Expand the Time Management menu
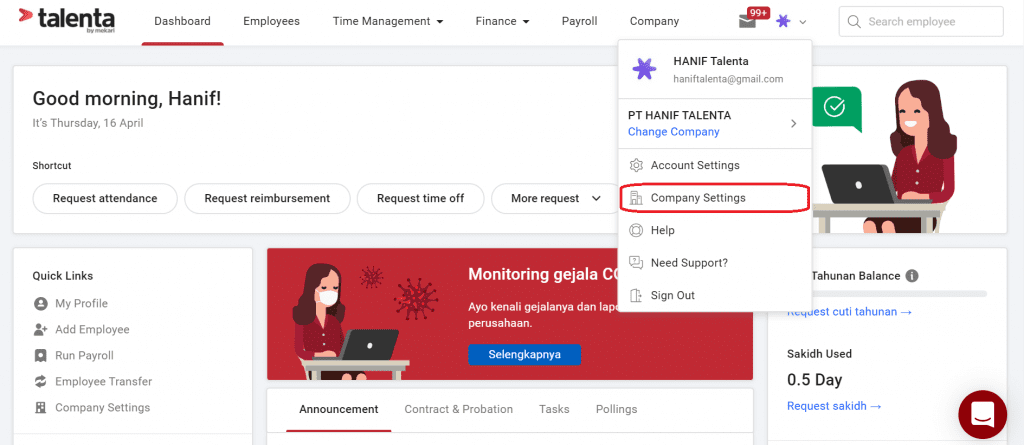The image size is (1024, 445). pyautogui.click(x=388, y=22)
